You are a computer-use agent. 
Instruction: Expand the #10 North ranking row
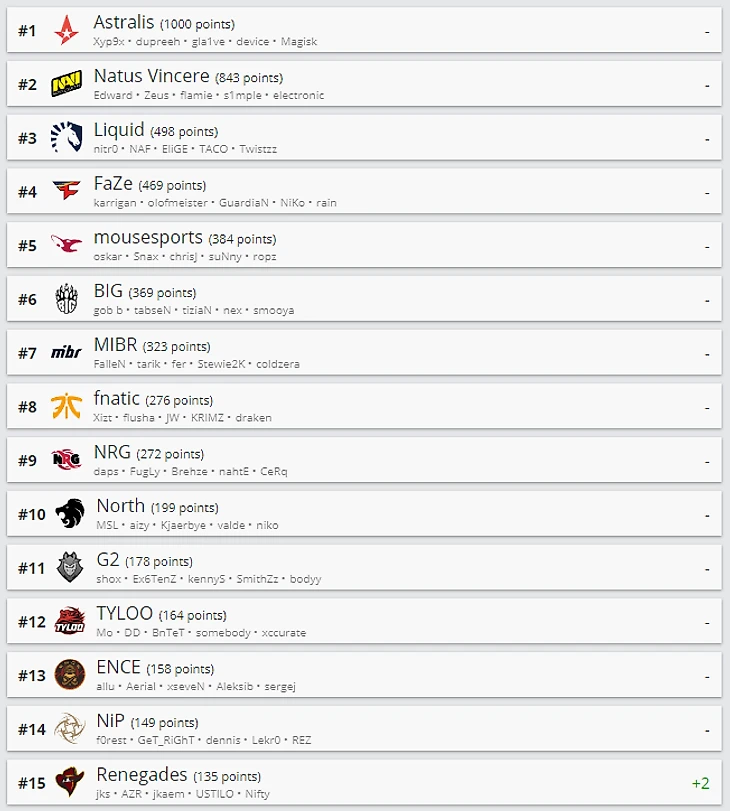pos(364,514)
